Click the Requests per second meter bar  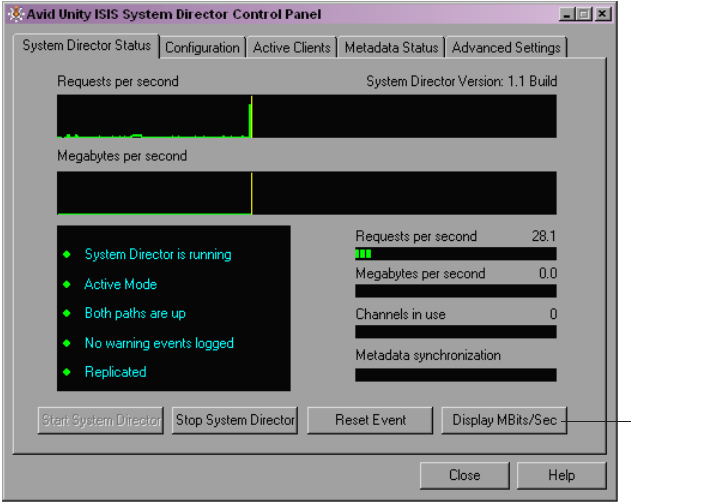[456, 254]
